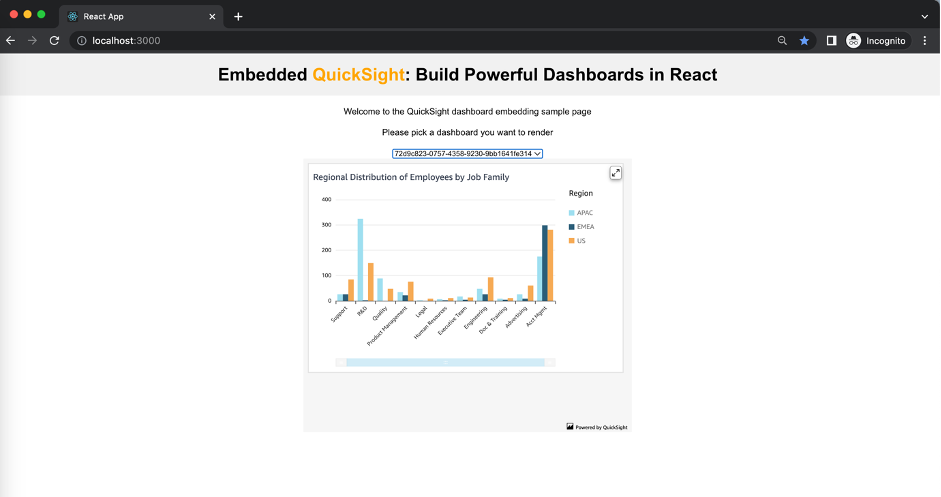Click the chart horizontal scrollbar
The height and width of the screenshot is (497, 941).
pyautogui.click(x=445, y=363)
